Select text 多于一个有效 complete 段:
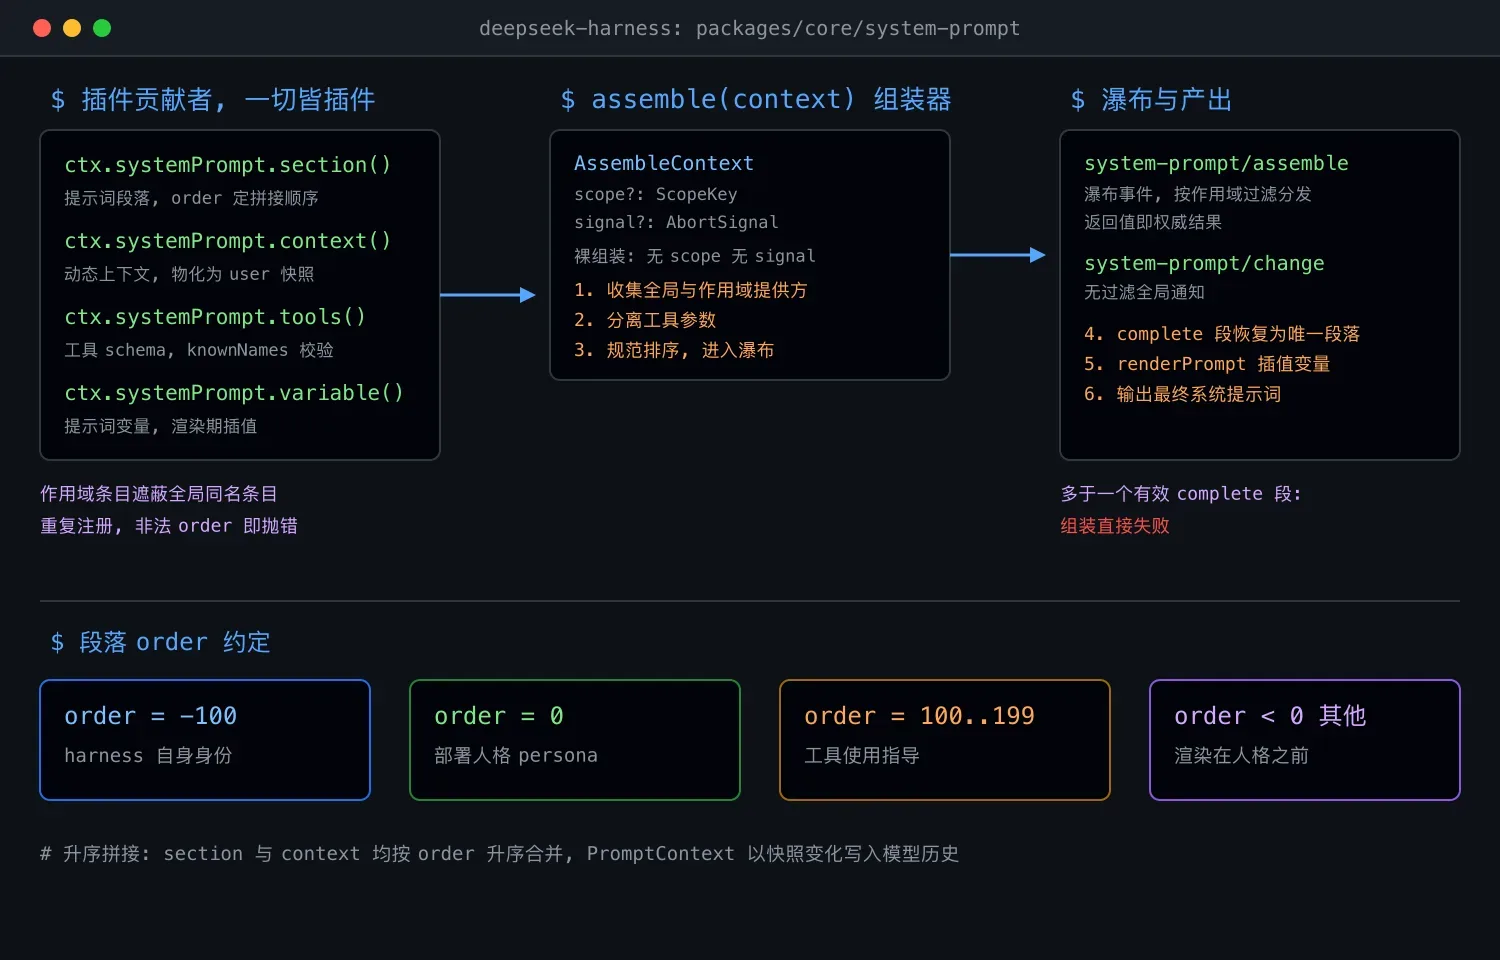Screen dimensions: 1500x960 pyautogui.click(x=1181, y=494)
